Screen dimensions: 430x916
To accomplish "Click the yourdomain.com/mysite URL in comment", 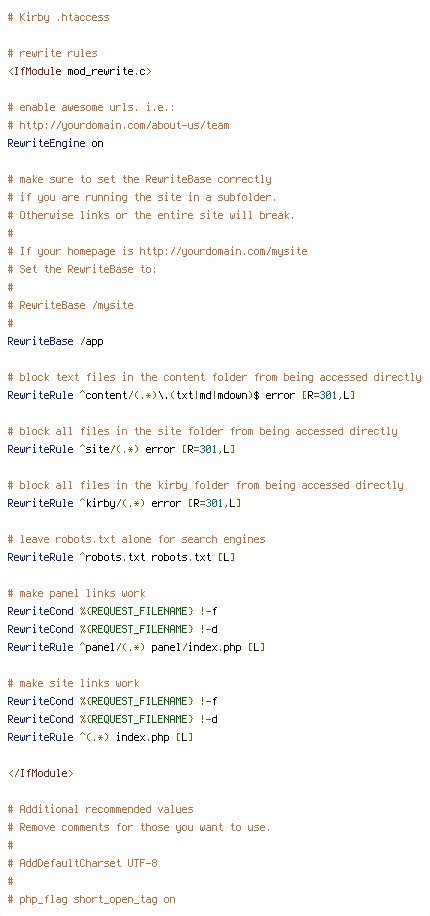I will pyautogui.click(x=223, y=251).
